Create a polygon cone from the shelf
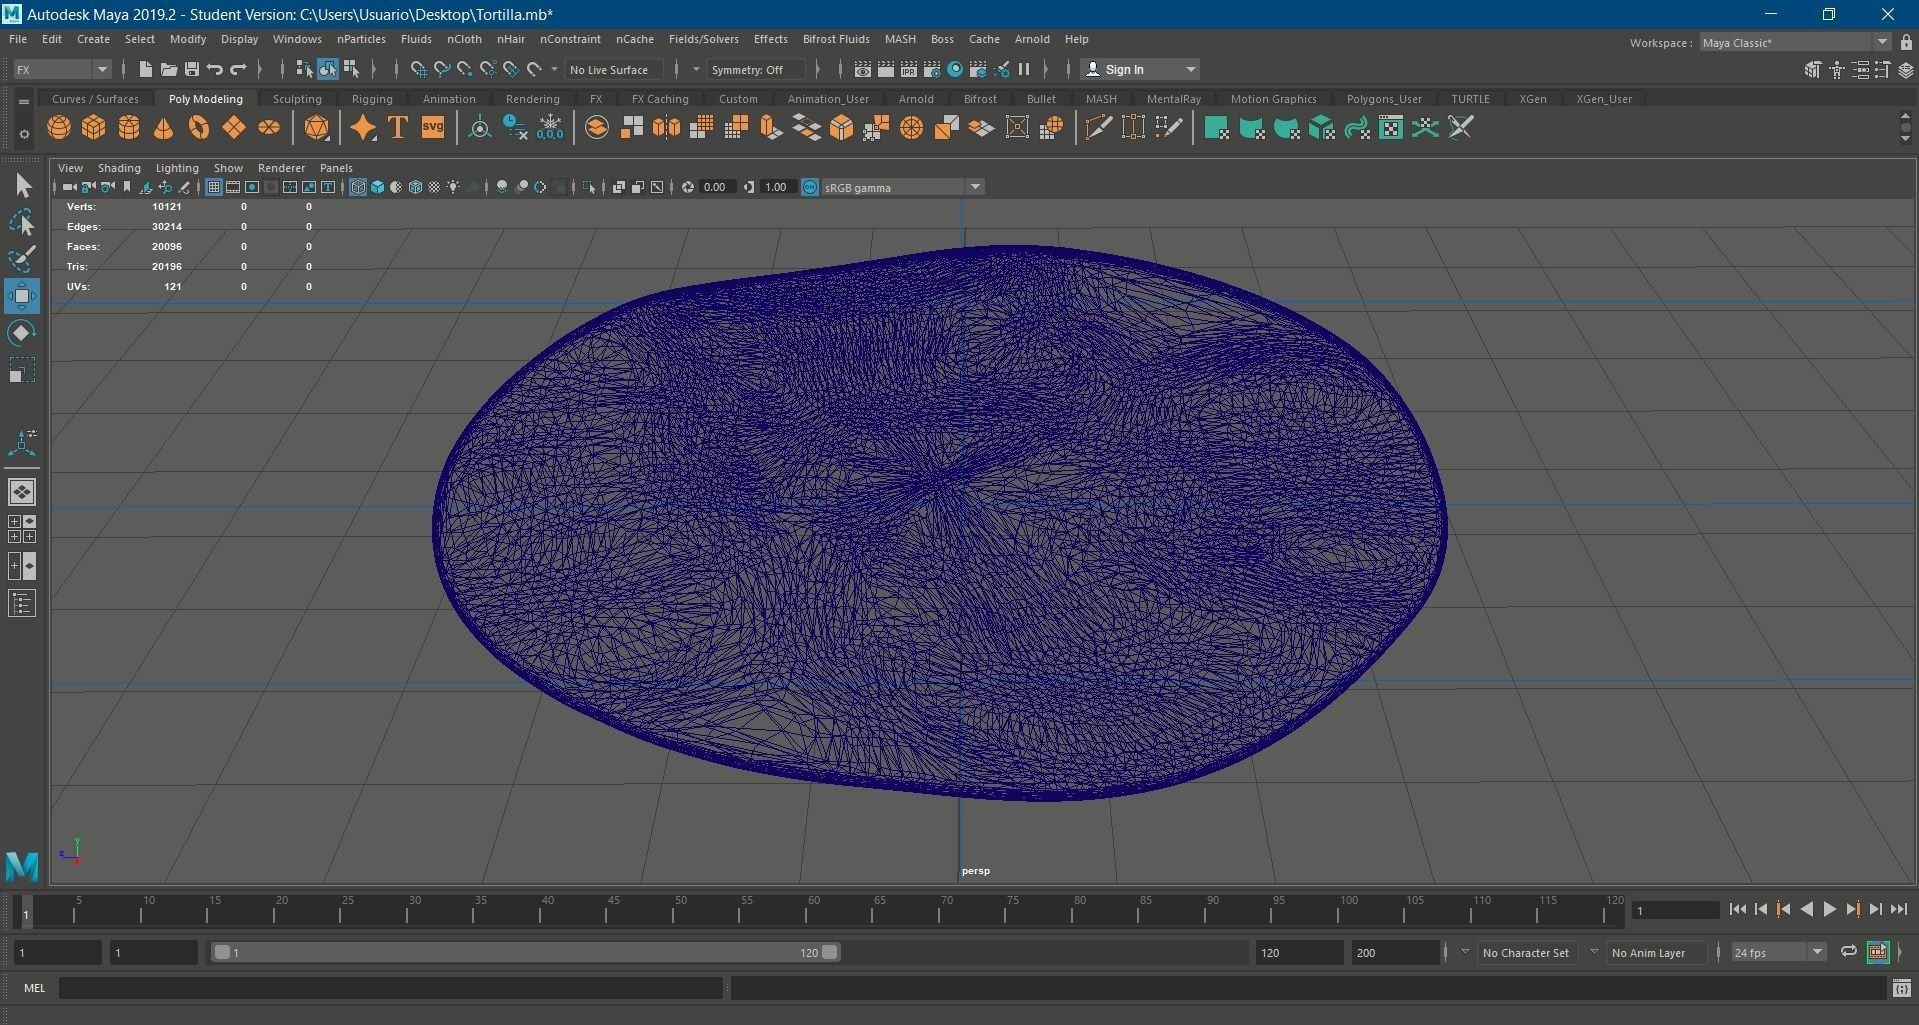 164,128
